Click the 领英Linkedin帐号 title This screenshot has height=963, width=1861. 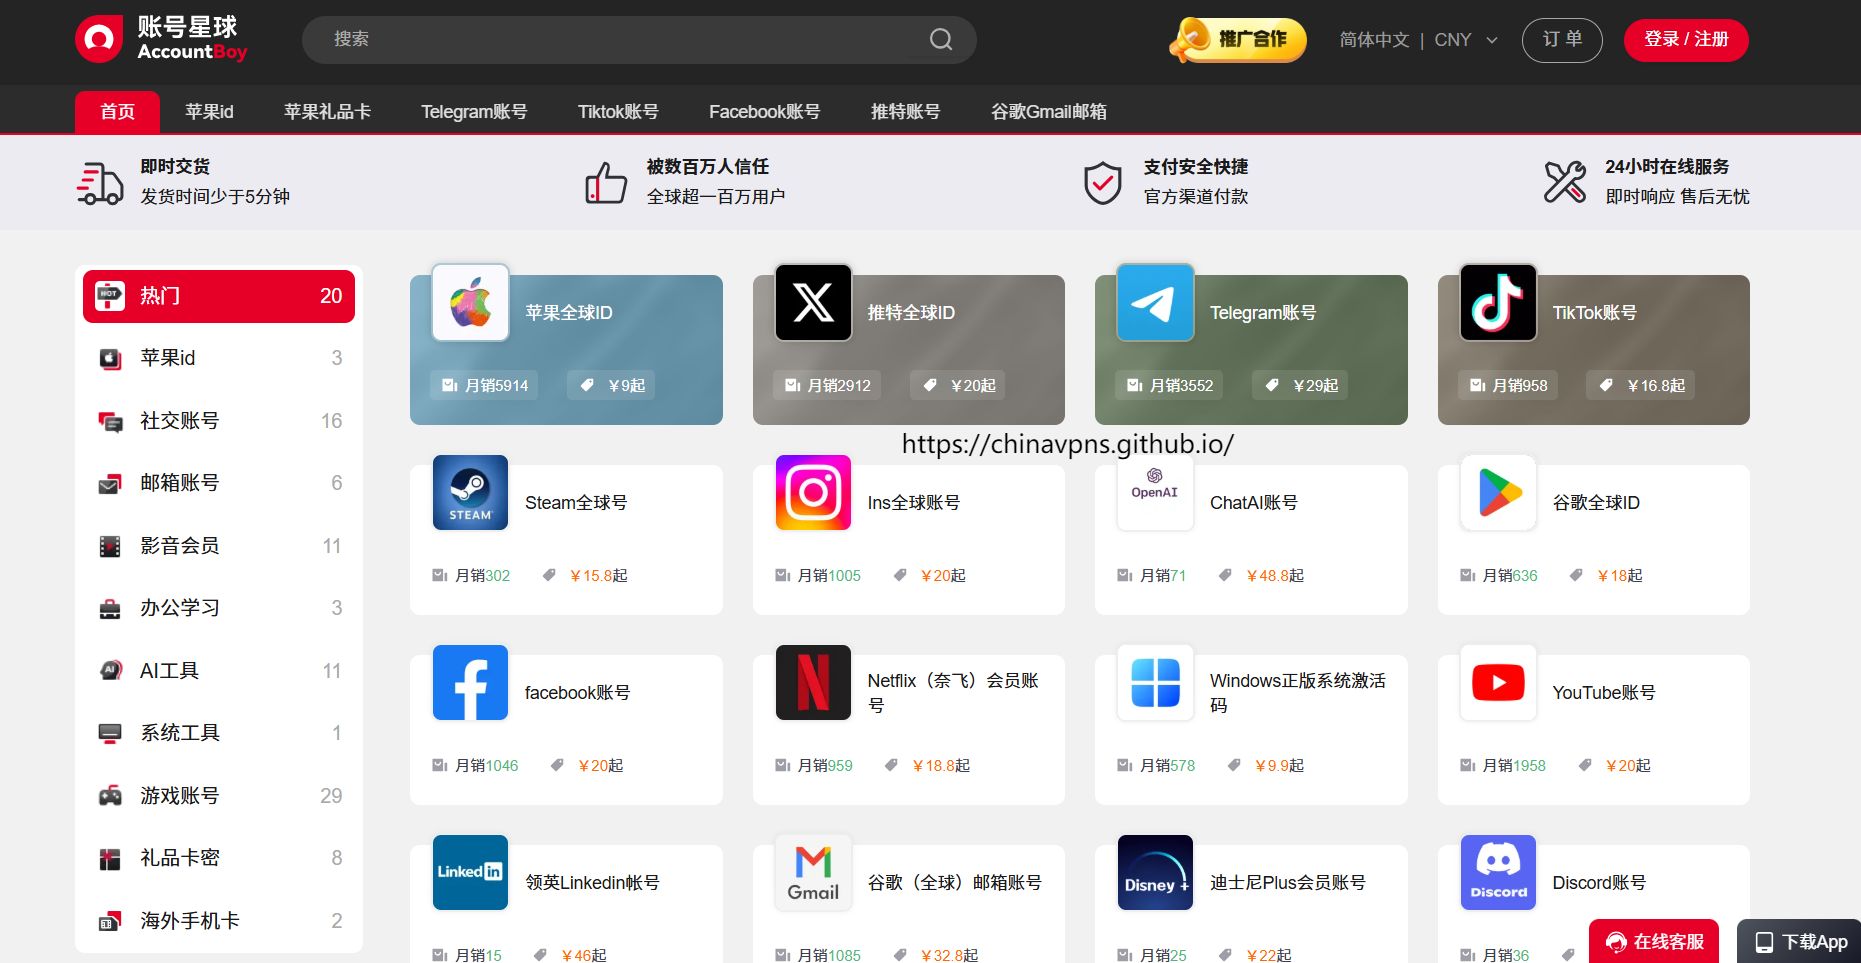click(x=593, y=883)
